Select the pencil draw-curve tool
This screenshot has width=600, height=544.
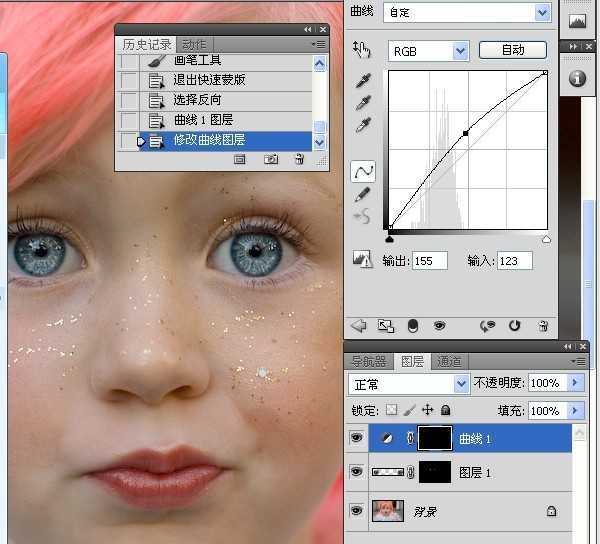point(363,194)
